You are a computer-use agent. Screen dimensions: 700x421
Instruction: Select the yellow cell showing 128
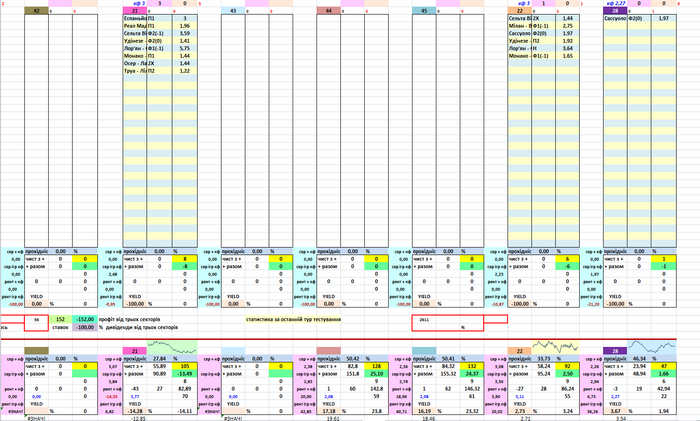click(x=376, y=366)
